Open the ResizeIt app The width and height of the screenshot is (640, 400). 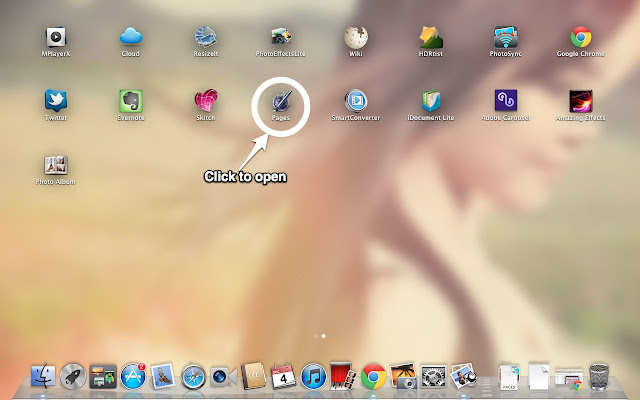pos(206,37)
